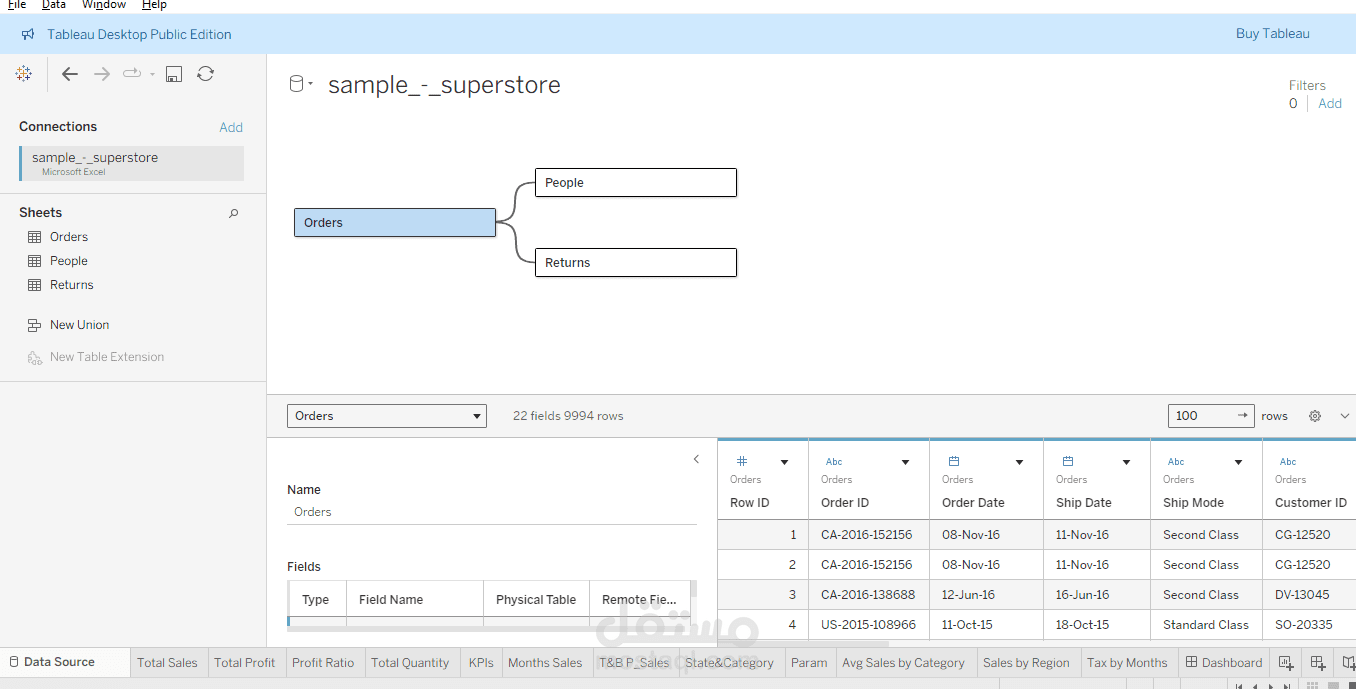This screenshot has height=689, width=1356.
Task: Switch to the Total Sales tab
Action: pos(167,662)
